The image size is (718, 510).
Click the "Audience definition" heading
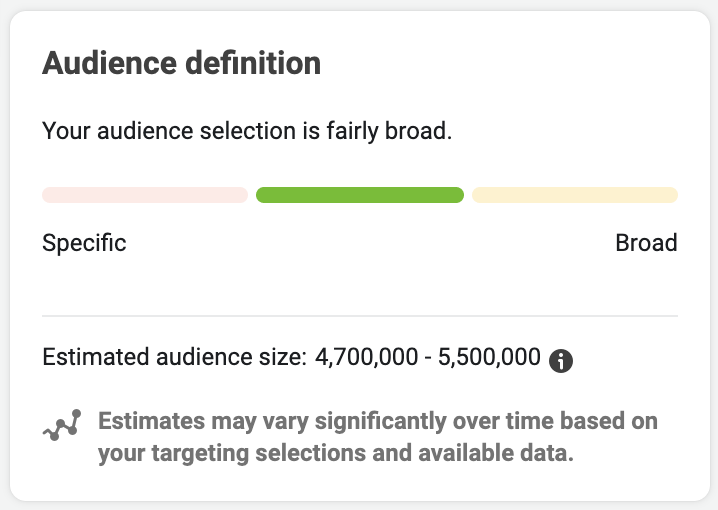click(182, 63)
